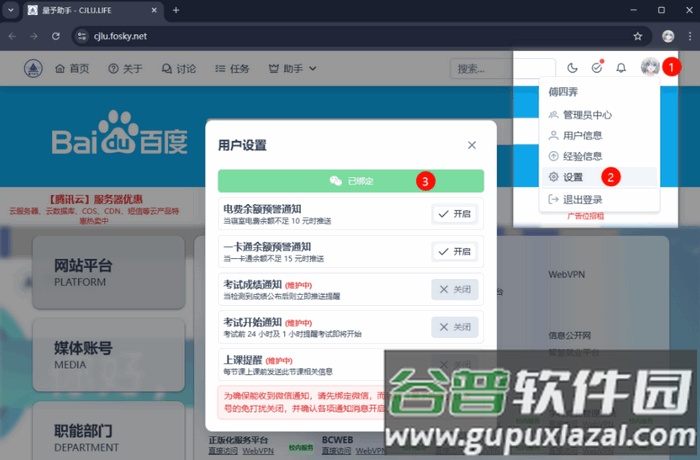
Task: Click the green 已绑定 WeChat button
Action: click(x=351, y=181)
